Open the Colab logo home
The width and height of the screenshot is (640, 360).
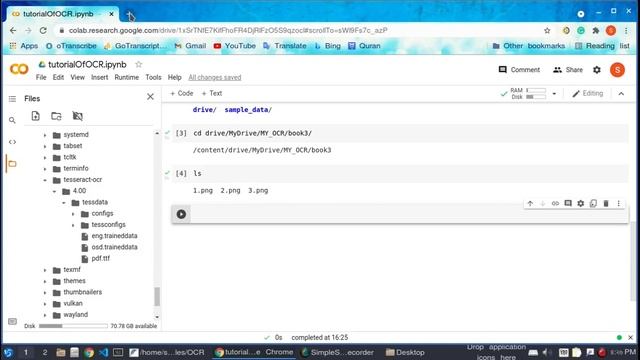[19, 69]
